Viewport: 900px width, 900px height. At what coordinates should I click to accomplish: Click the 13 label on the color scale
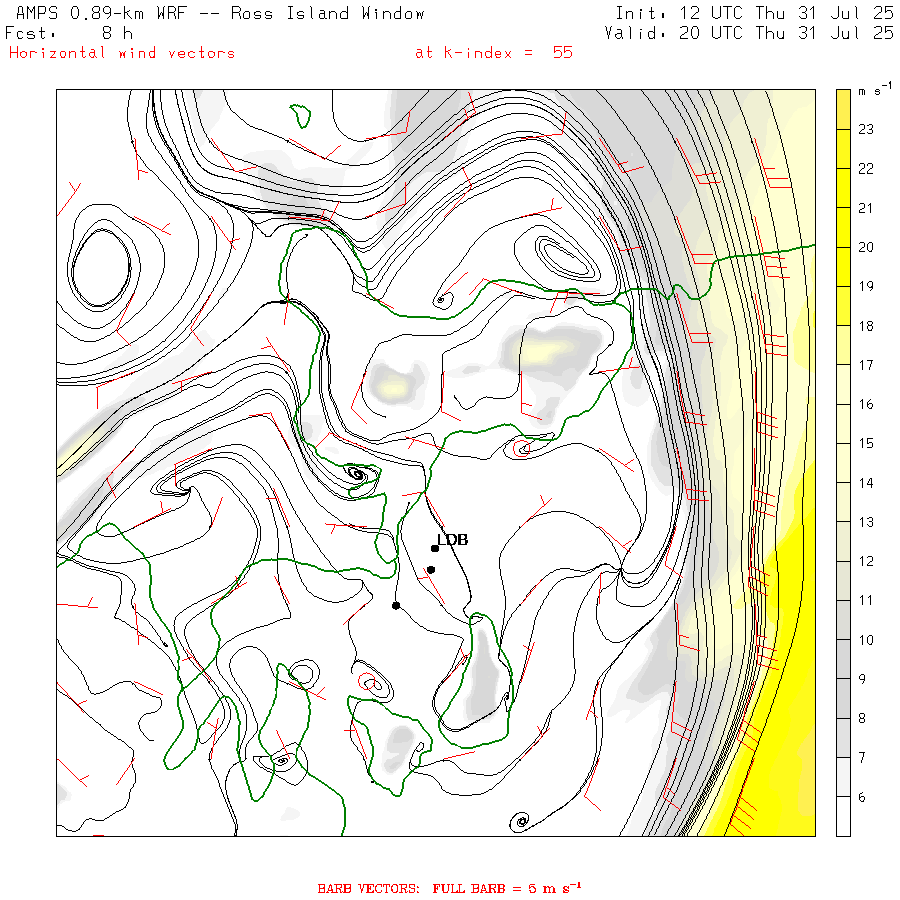pyautogui.click(x=866, y=522)
